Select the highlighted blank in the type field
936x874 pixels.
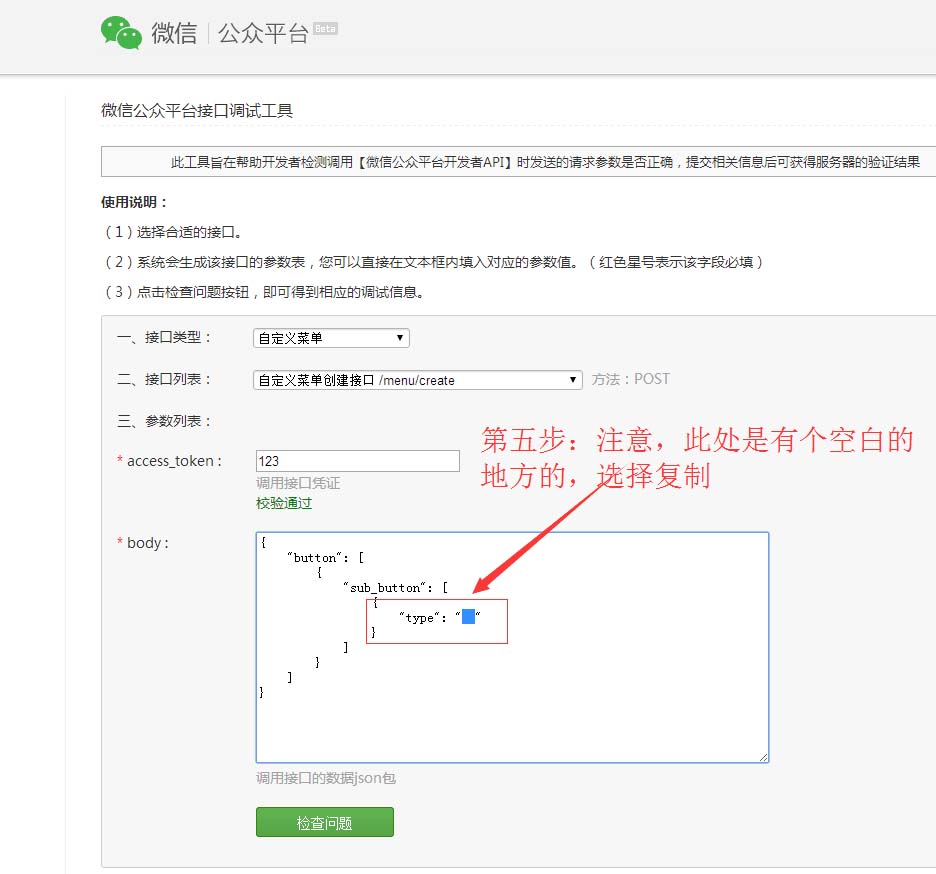coord(468,617)
